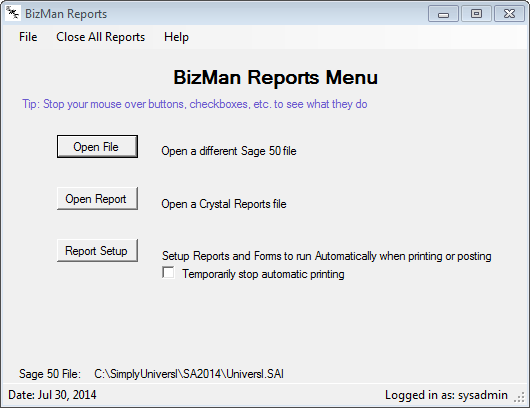Viewport: 530px width, 408px height.
Task: Enable Temporarily stop automatic printing checkbox
Action: (168, 273)
